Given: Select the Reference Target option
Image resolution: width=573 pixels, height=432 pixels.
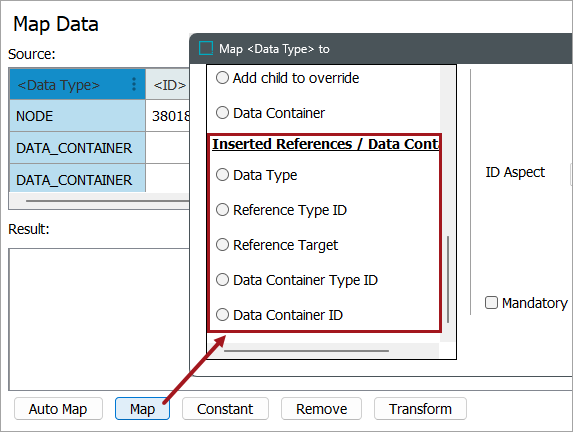Looking at the screenshot, I should [x=222, y=245].
